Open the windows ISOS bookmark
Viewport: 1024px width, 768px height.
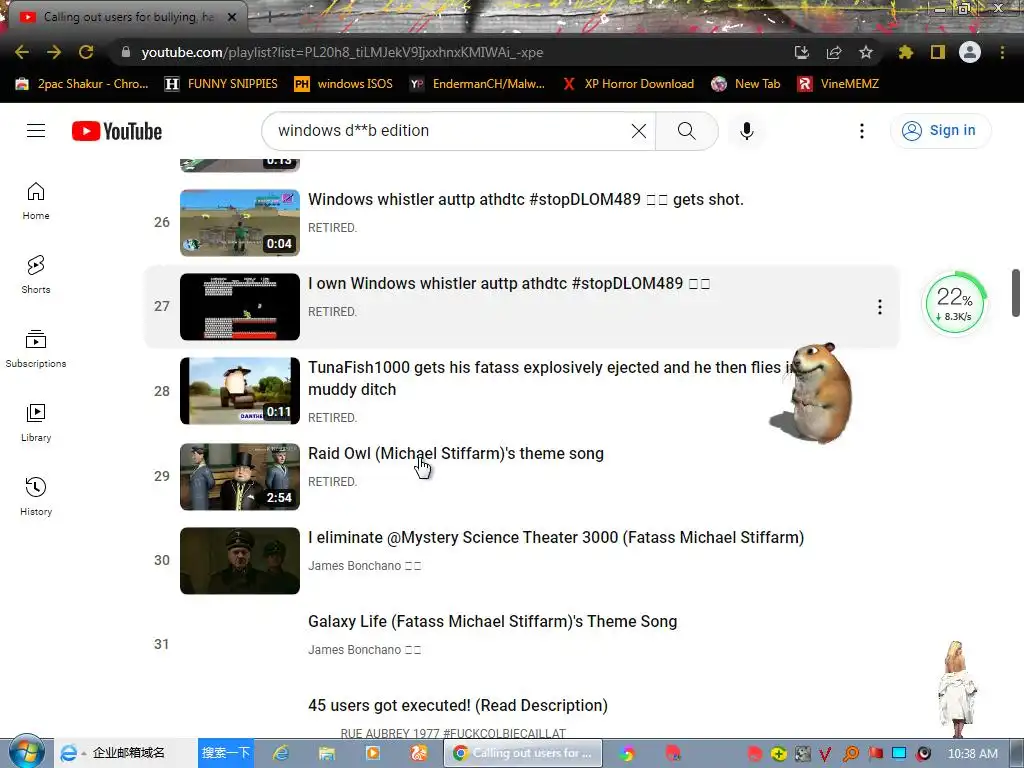[344, 84]
